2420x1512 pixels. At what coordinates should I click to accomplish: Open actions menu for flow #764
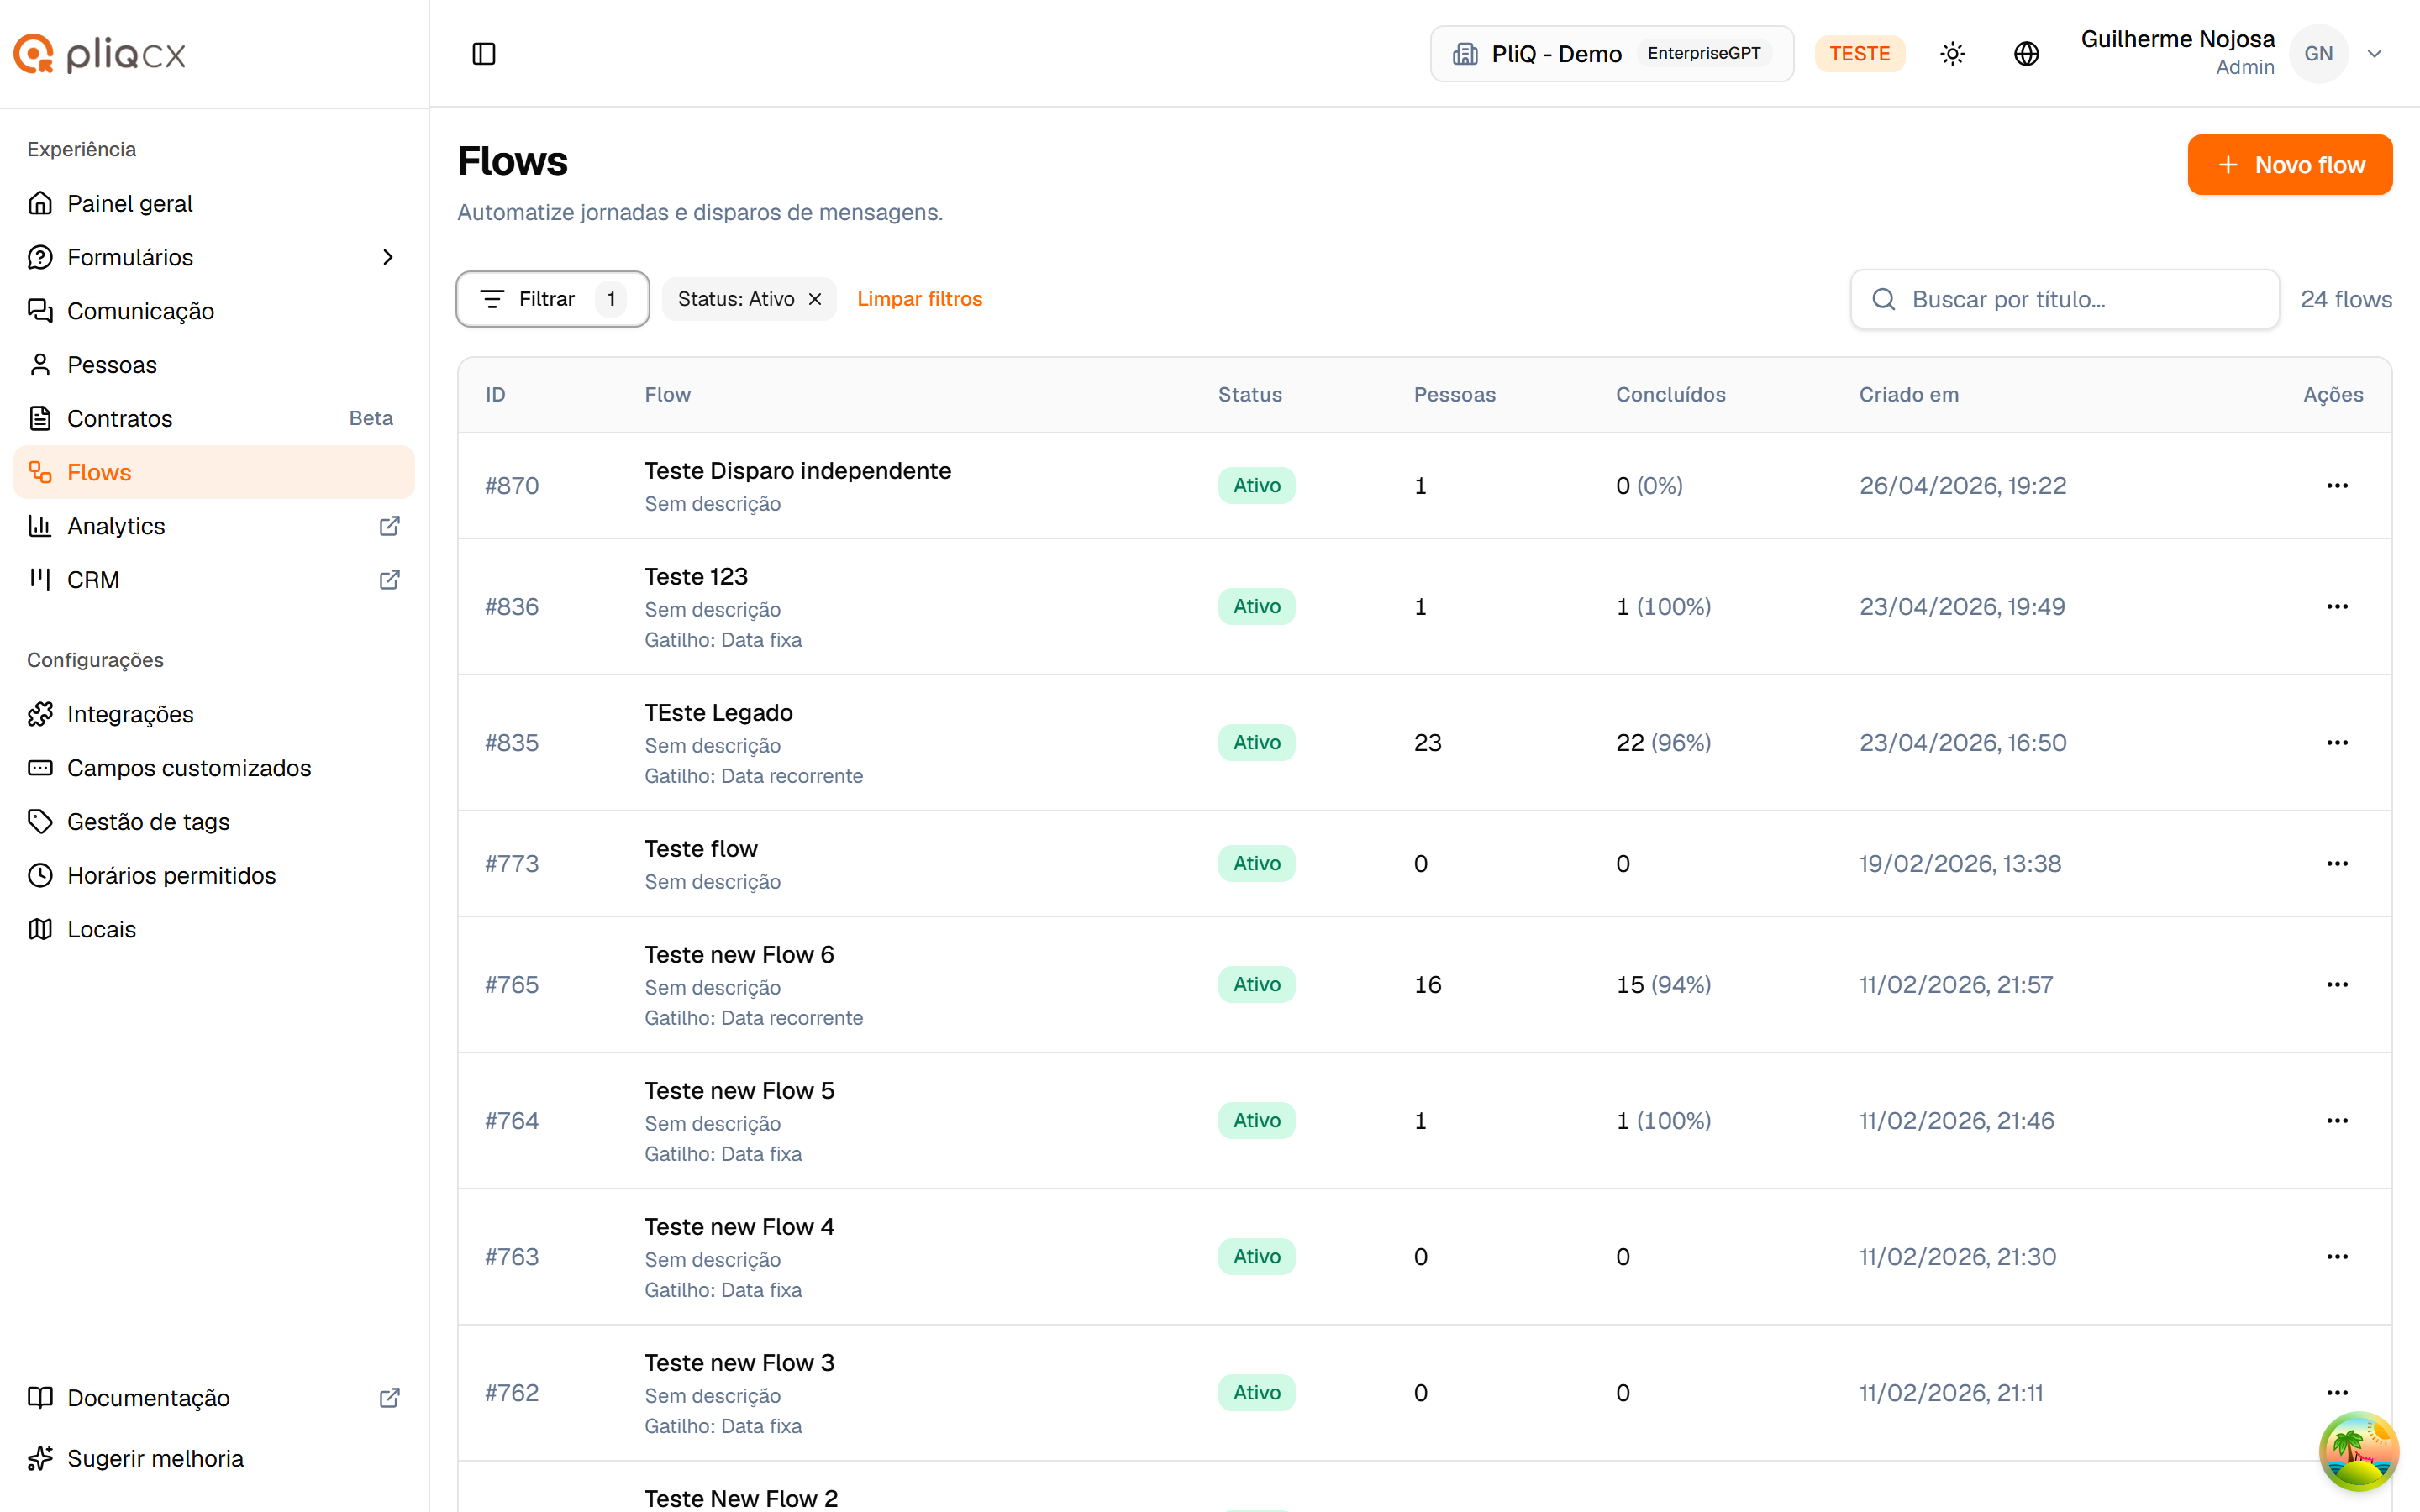2337,1121
